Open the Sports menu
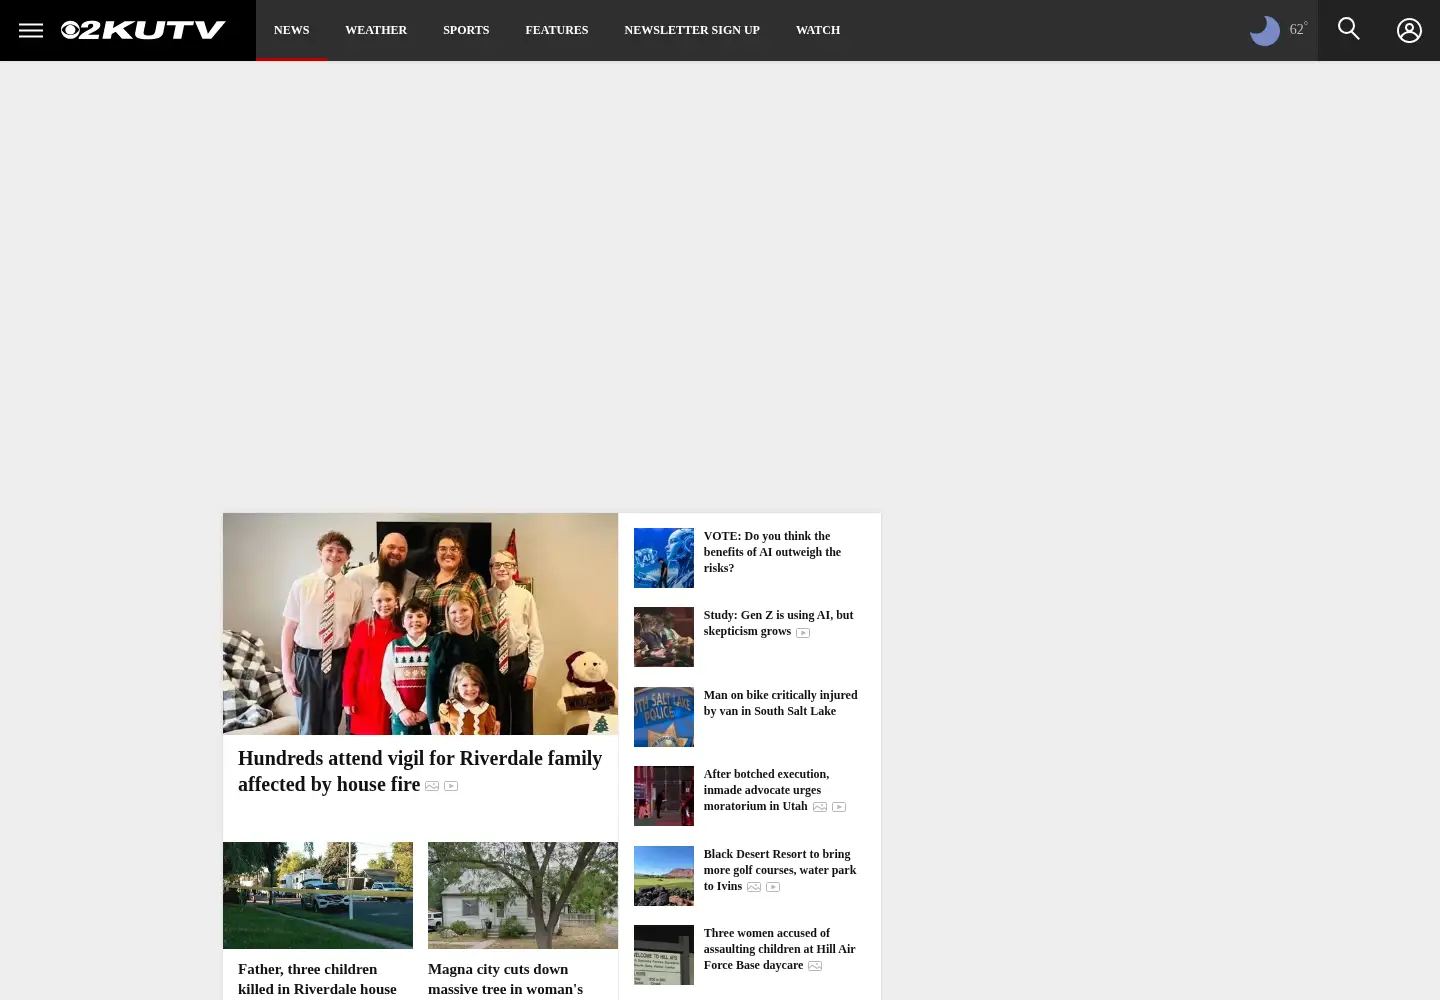This screenshot has height=1000, width=1440. pos(466,30)
